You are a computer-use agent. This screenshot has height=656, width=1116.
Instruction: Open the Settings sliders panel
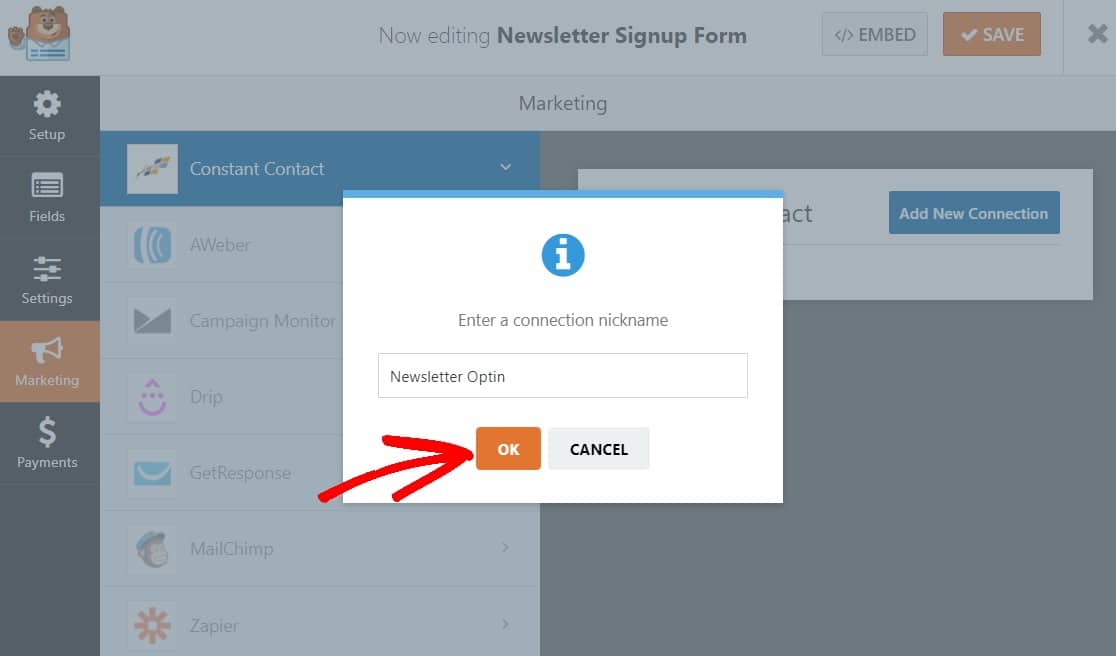tap(47, 269)
